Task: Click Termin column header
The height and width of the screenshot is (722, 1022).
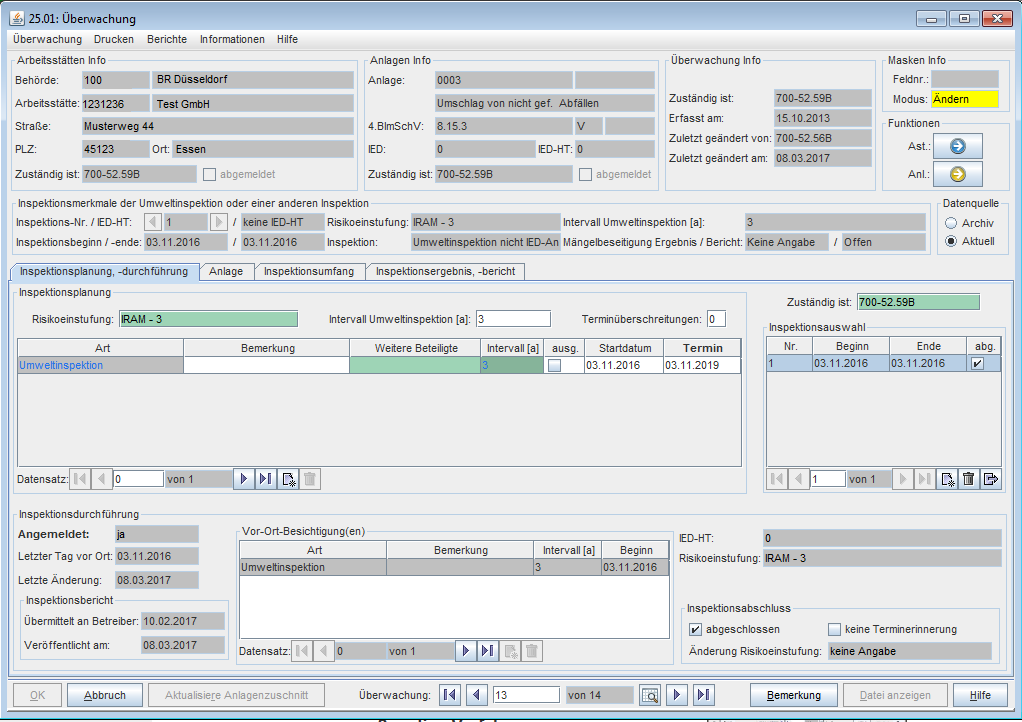Action: 703,348
